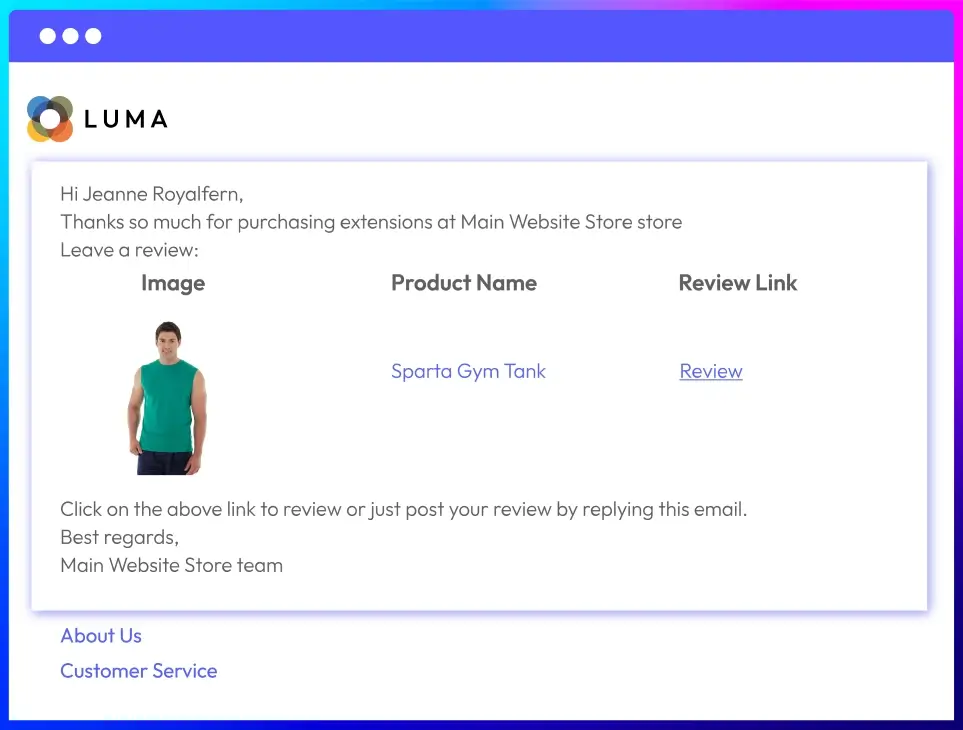
Task: Click the rightmost white window dot
Action: 93,36
